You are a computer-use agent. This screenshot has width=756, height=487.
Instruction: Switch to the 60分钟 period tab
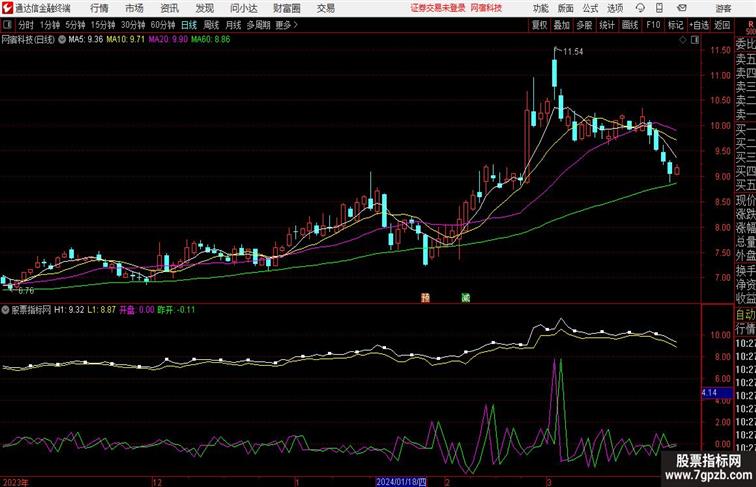163,25
